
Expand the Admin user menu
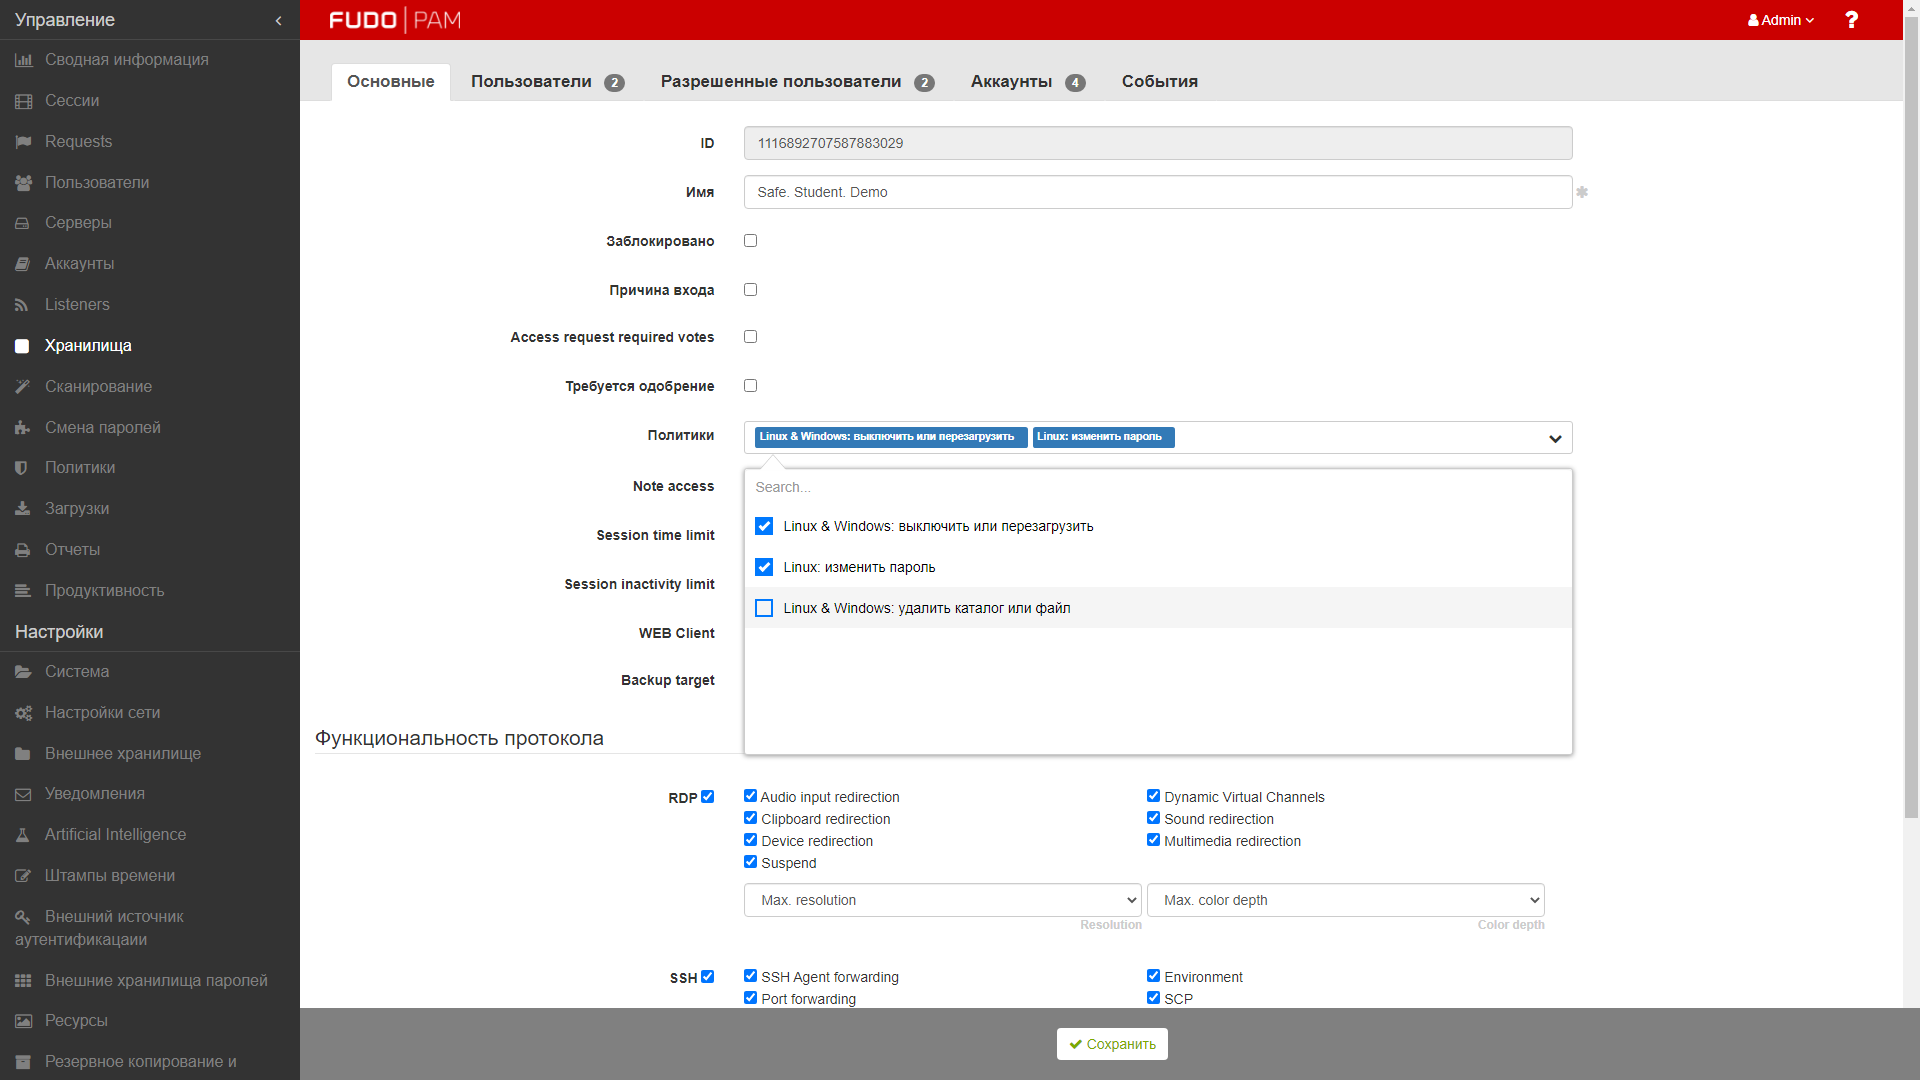1780,20
